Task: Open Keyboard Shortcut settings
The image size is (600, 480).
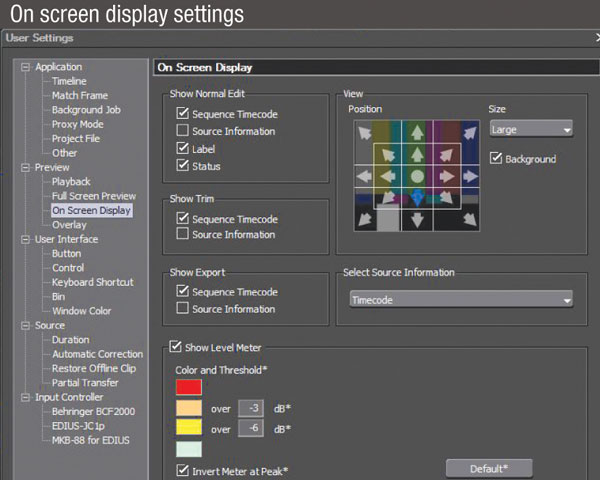Action: [93, 282]
